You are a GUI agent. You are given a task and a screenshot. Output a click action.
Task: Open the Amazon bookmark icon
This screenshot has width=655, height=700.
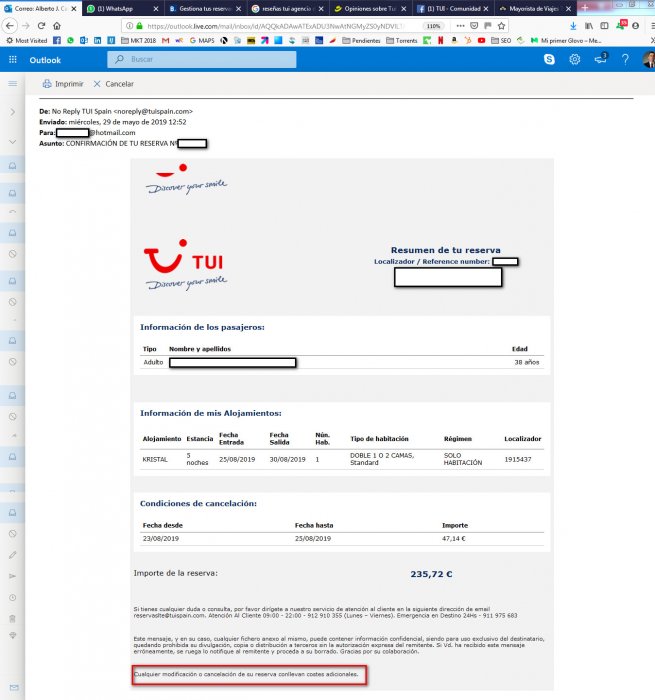tap(454, 41)
